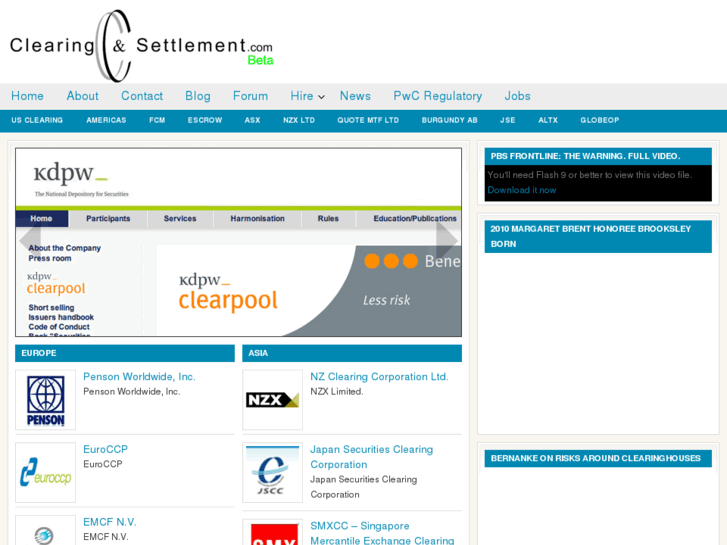Viewport: 727px width, 545px height.
Task: Click the EUROPE section header
Action: [x=125, y=353]
